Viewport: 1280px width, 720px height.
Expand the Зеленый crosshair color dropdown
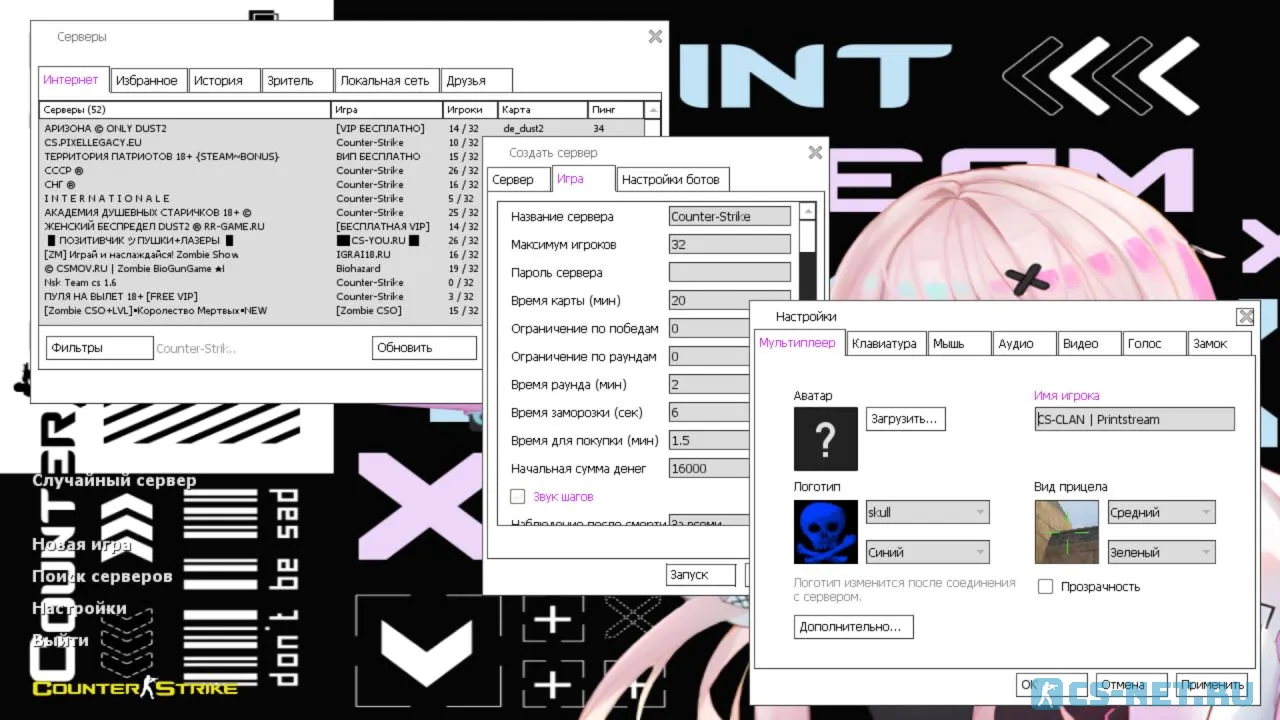[x=1161, y=552]
